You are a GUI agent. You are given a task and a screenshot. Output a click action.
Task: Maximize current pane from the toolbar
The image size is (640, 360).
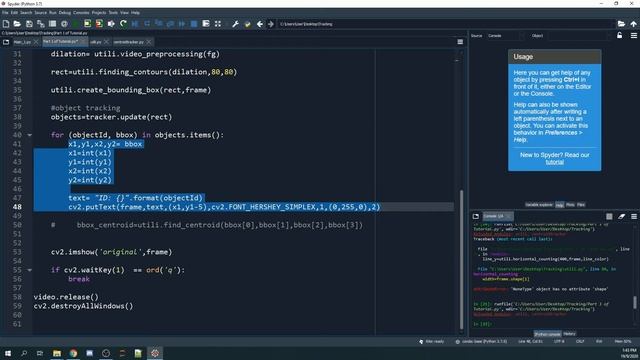point(206,24)
